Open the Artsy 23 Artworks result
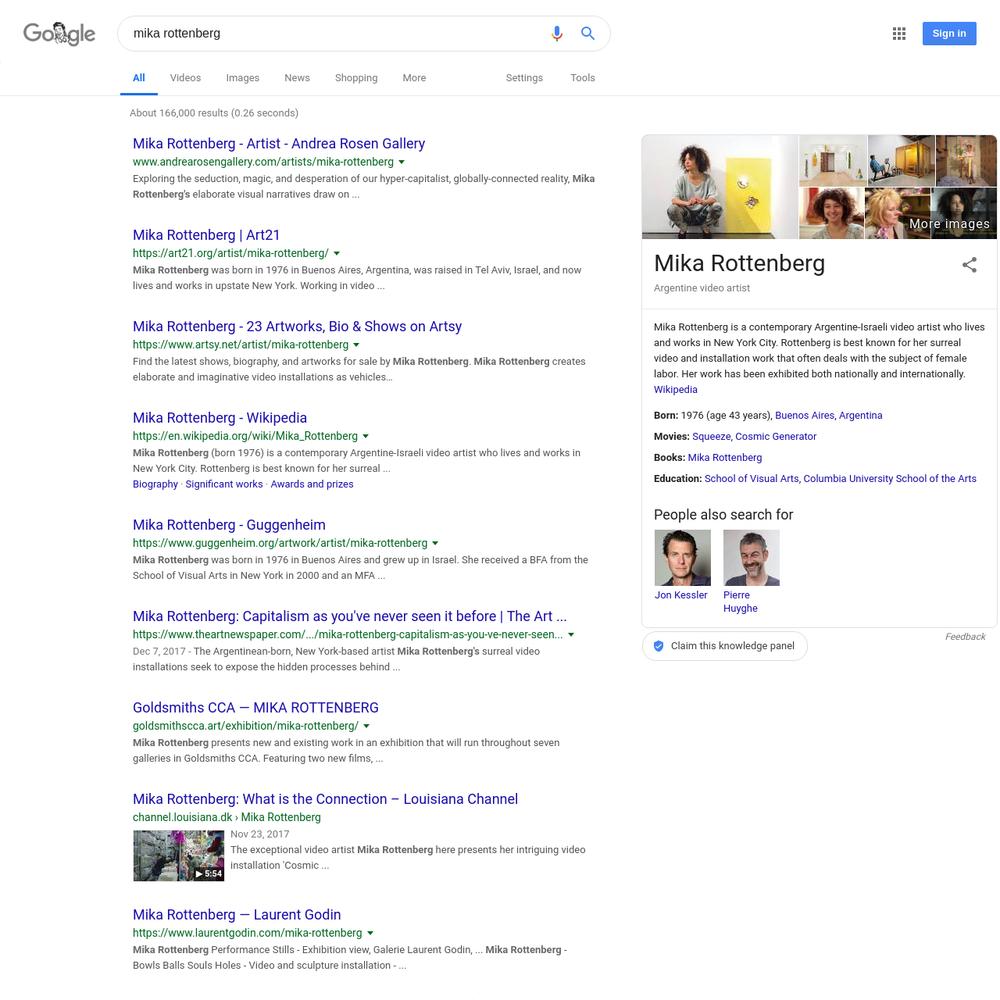This screenshot has height=1000, width=1000. (x=297, y=326)
